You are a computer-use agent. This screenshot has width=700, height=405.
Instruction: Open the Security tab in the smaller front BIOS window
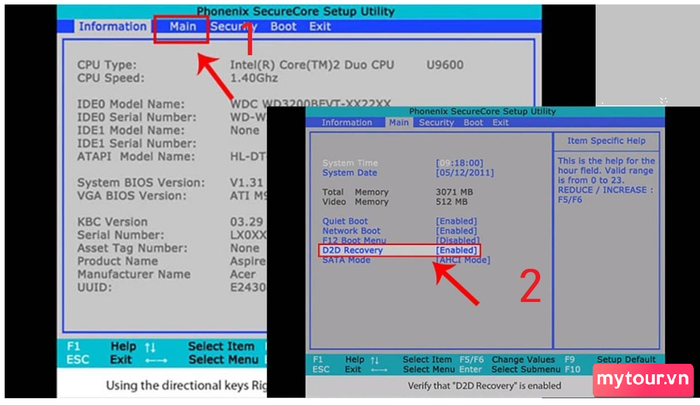(x=436, y=122)
